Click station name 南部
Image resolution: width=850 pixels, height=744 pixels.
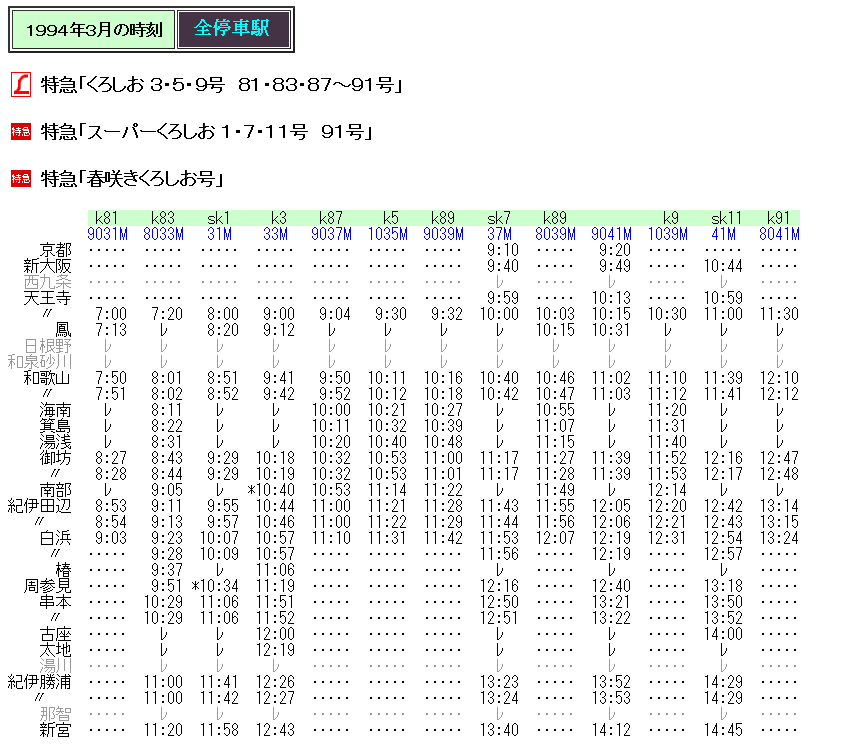click(55, 490)
